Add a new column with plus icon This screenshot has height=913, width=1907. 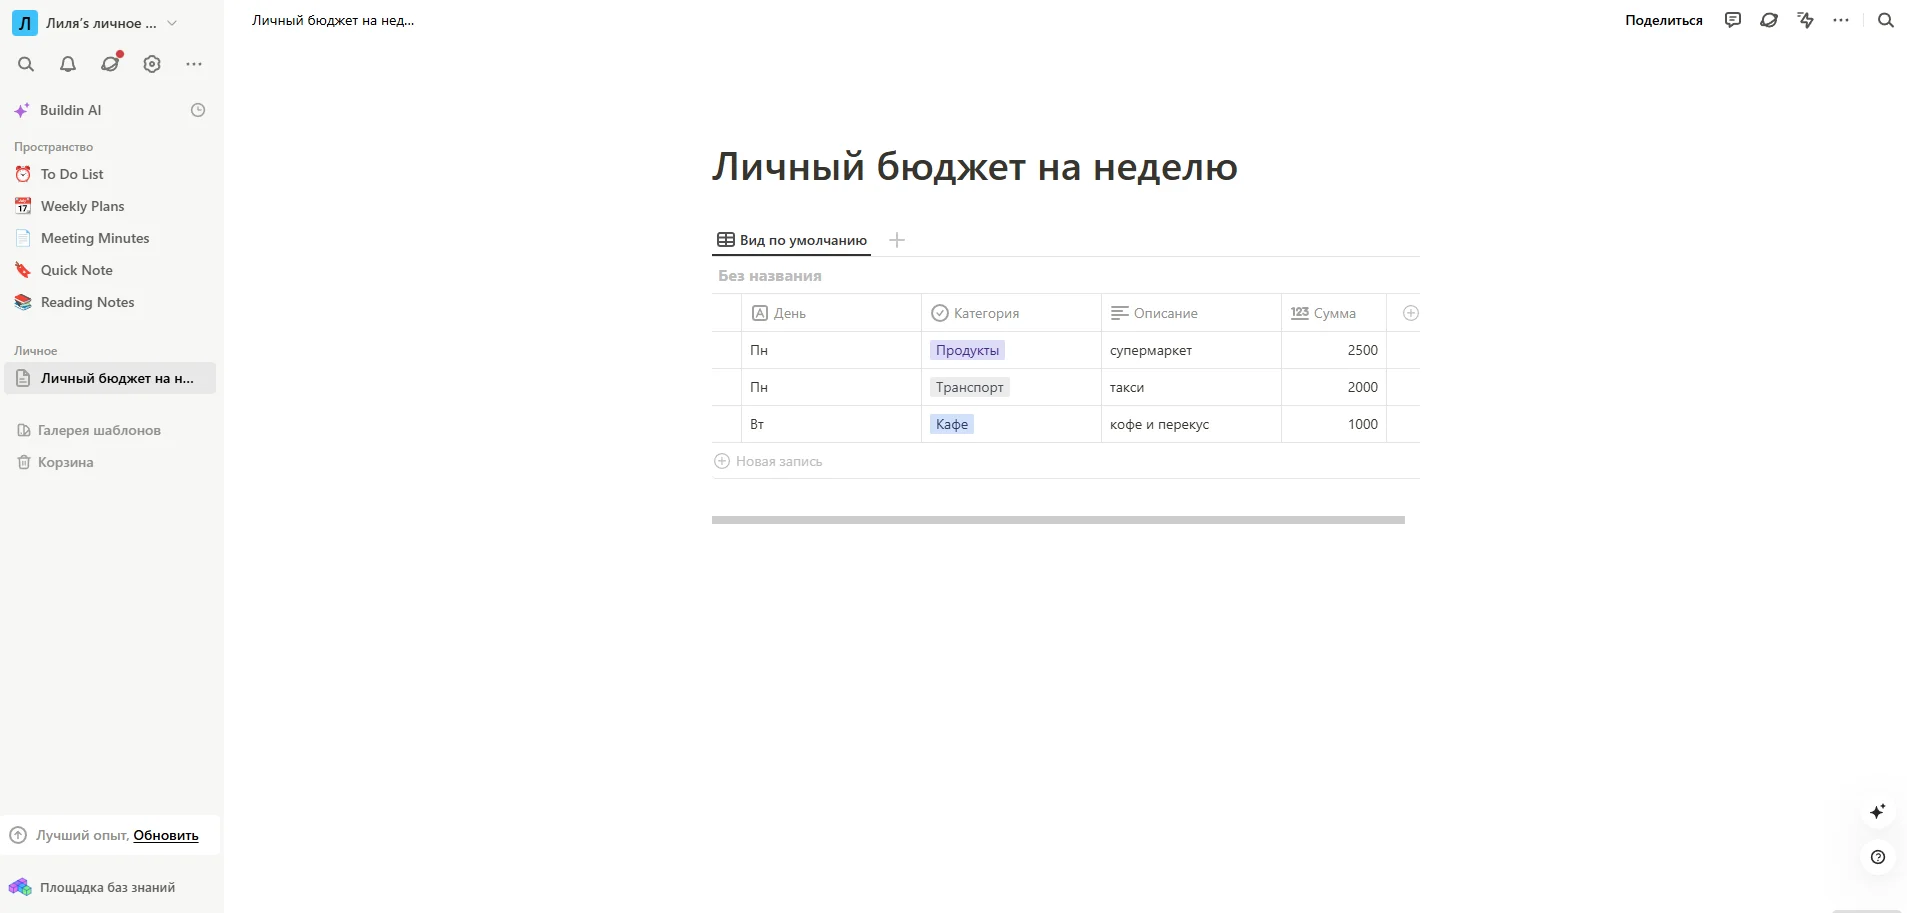click(1411, 313)
